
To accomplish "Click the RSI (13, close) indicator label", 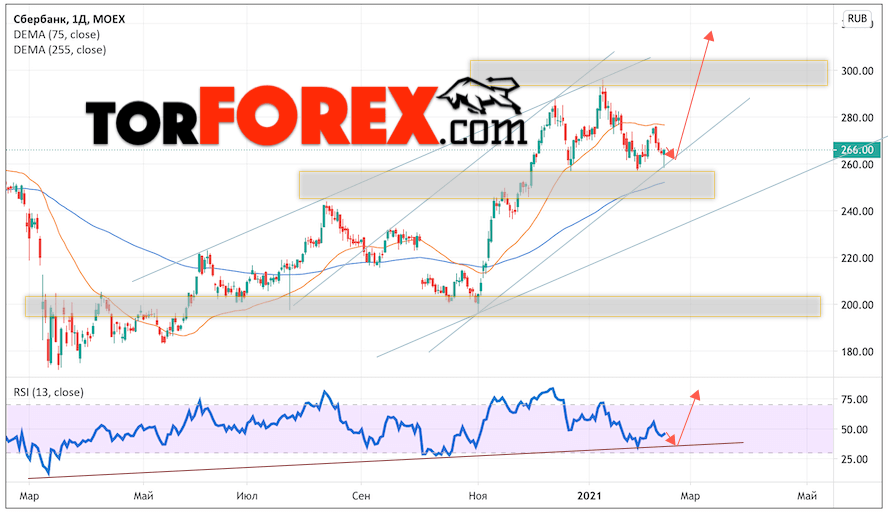I will point(49,392).
